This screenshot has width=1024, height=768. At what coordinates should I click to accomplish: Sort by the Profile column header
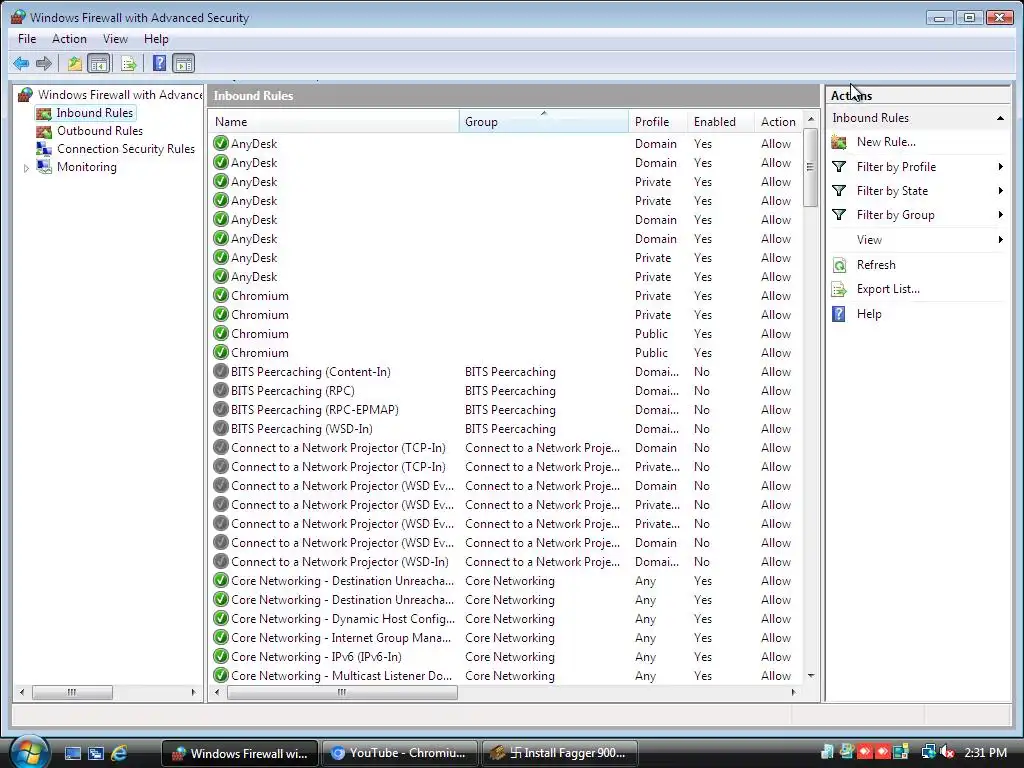pos(658,121)
